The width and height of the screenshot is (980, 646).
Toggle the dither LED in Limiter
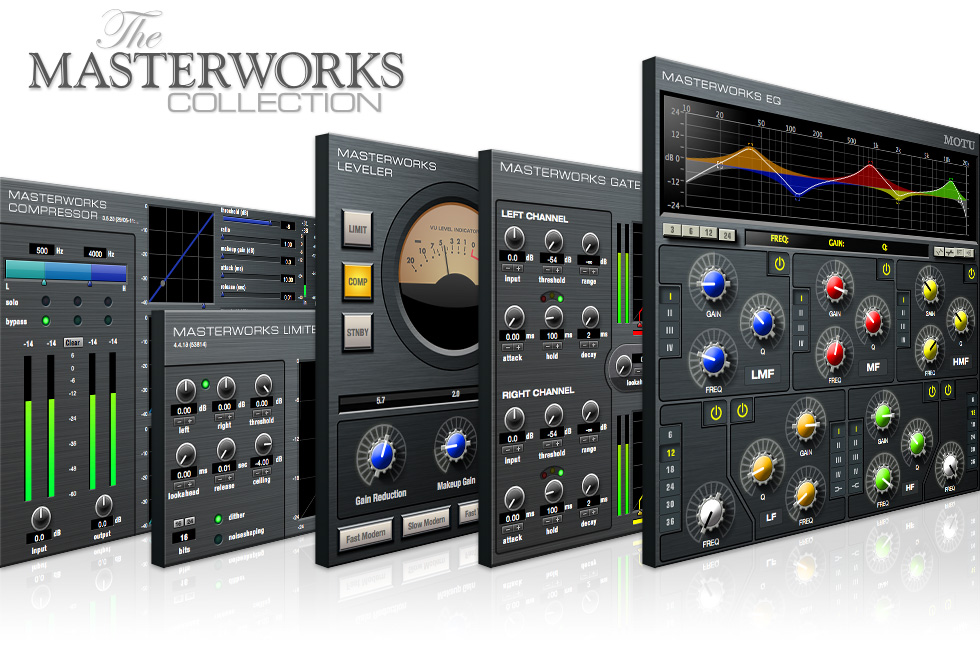pos(218,519)
